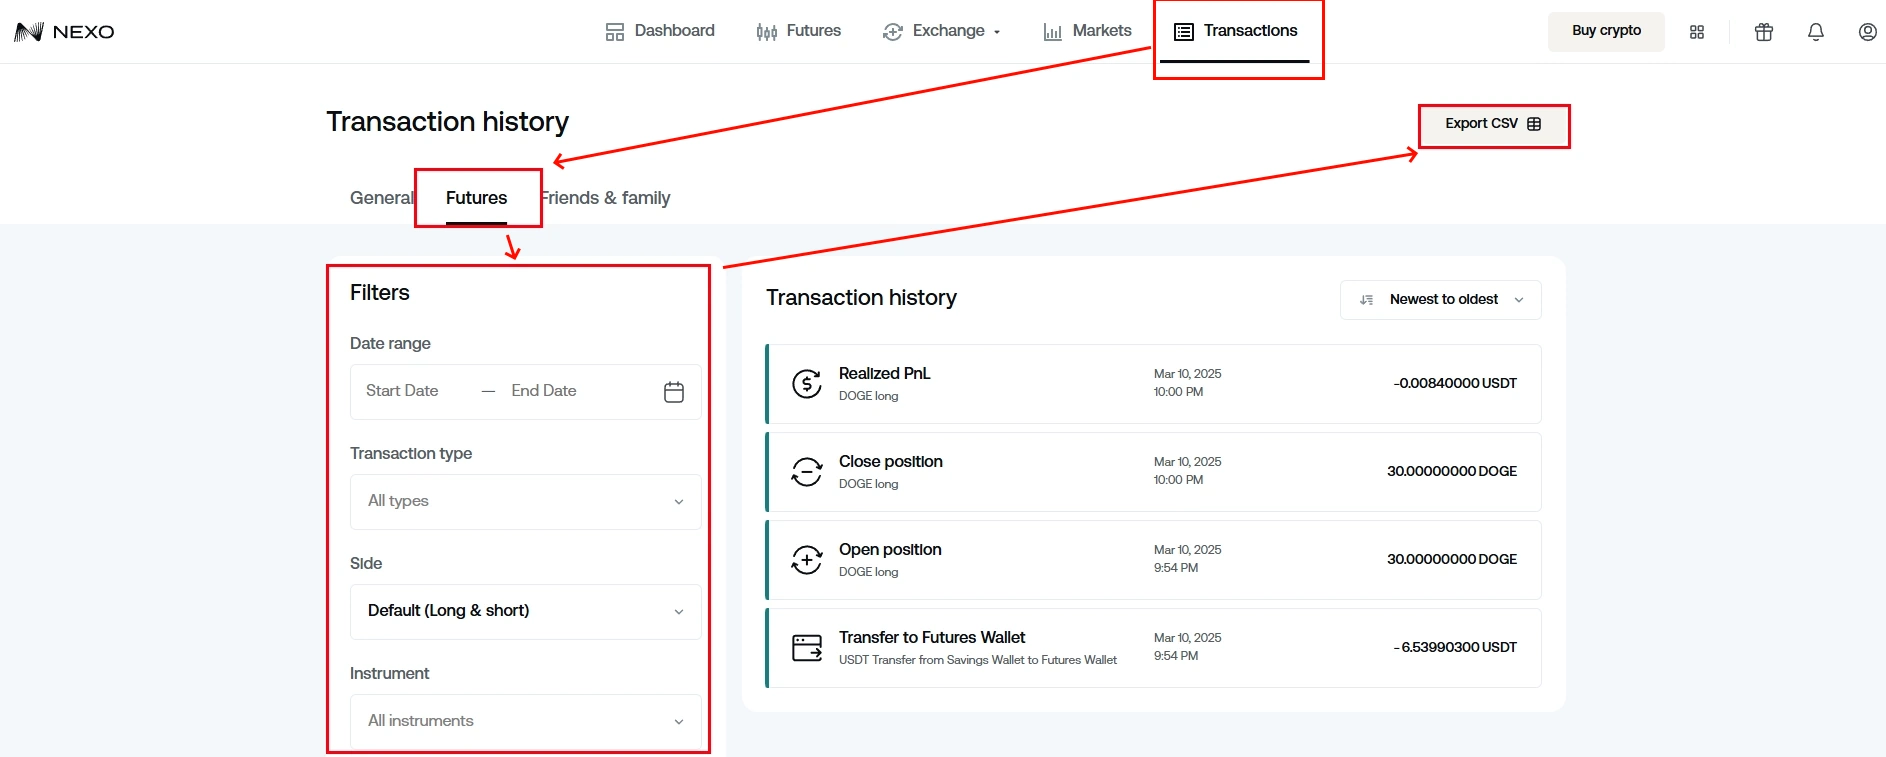Expand the Transaction type dropdown

click(526, 502)
